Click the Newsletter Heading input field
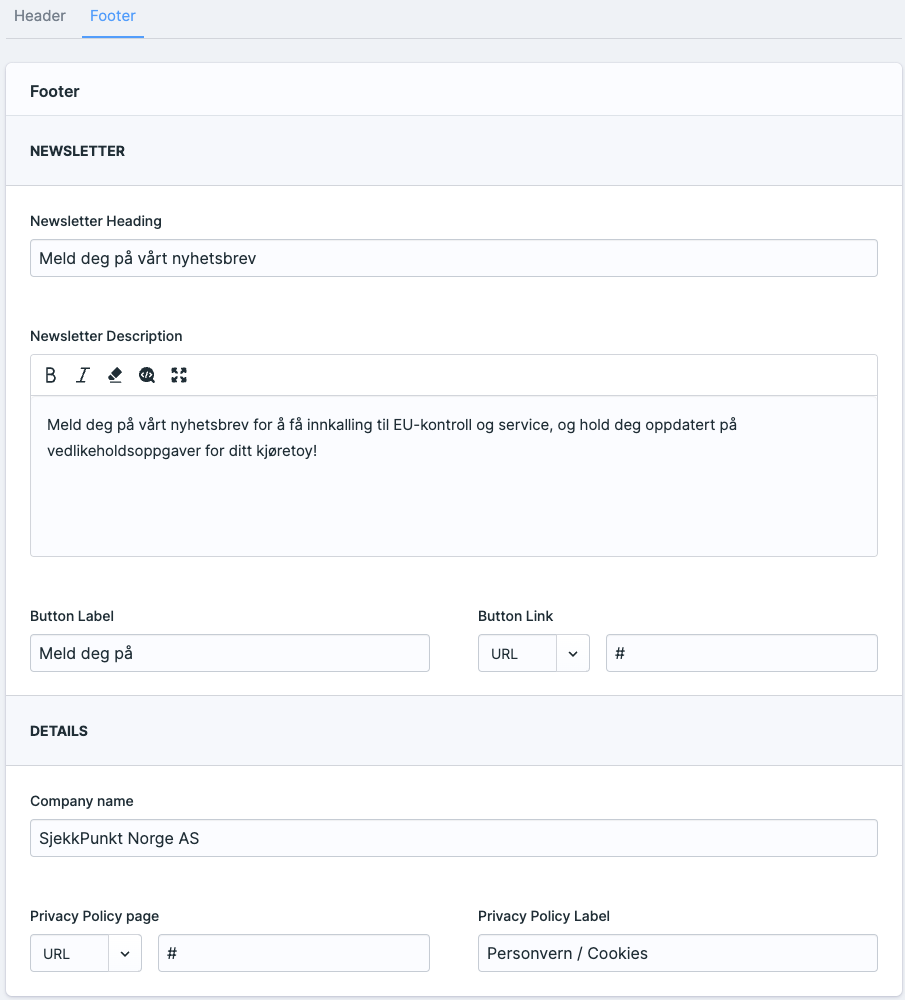This screenshot has width=905, height=1000. point(453,258)
